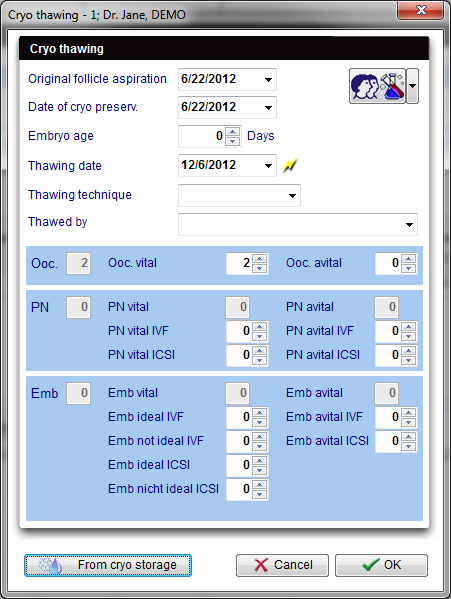Close the Cryo thawing window
451x599 pixels.
click(420, 10)
